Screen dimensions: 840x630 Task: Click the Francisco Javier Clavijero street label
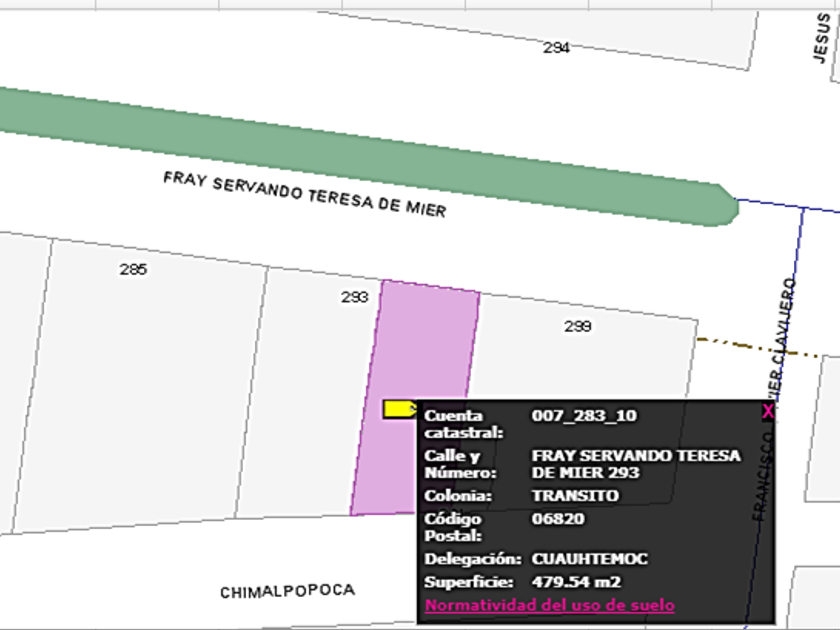[774, 399]
